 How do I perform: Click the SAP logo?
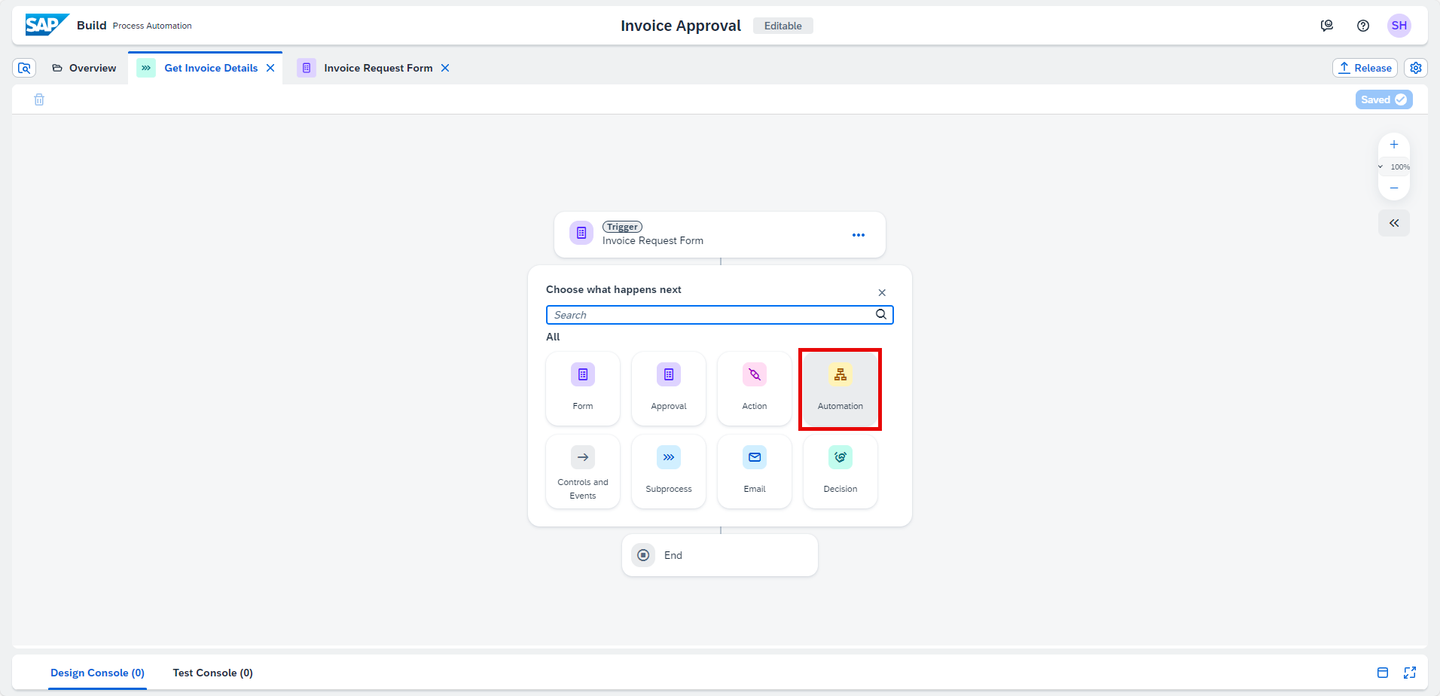pyautogui.click(x=47, y=25)
